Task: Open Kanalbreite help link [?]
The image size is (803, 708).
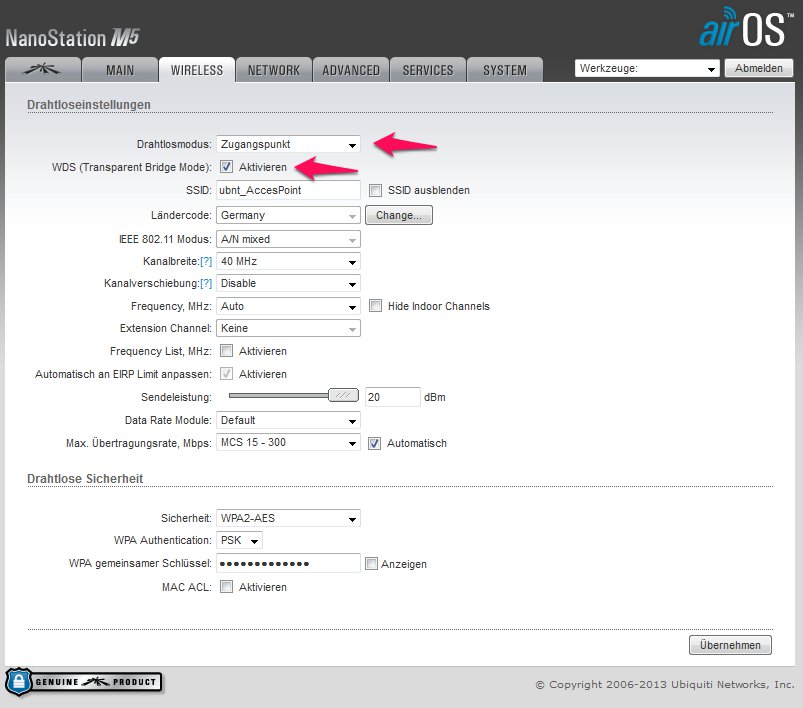Action: (x=206, y=261)
